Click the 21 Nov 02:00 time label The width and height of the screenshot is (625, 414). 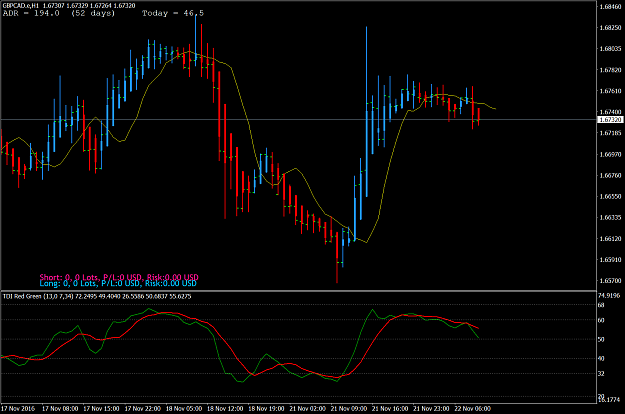pyautogui.click(x=308, y=409)
